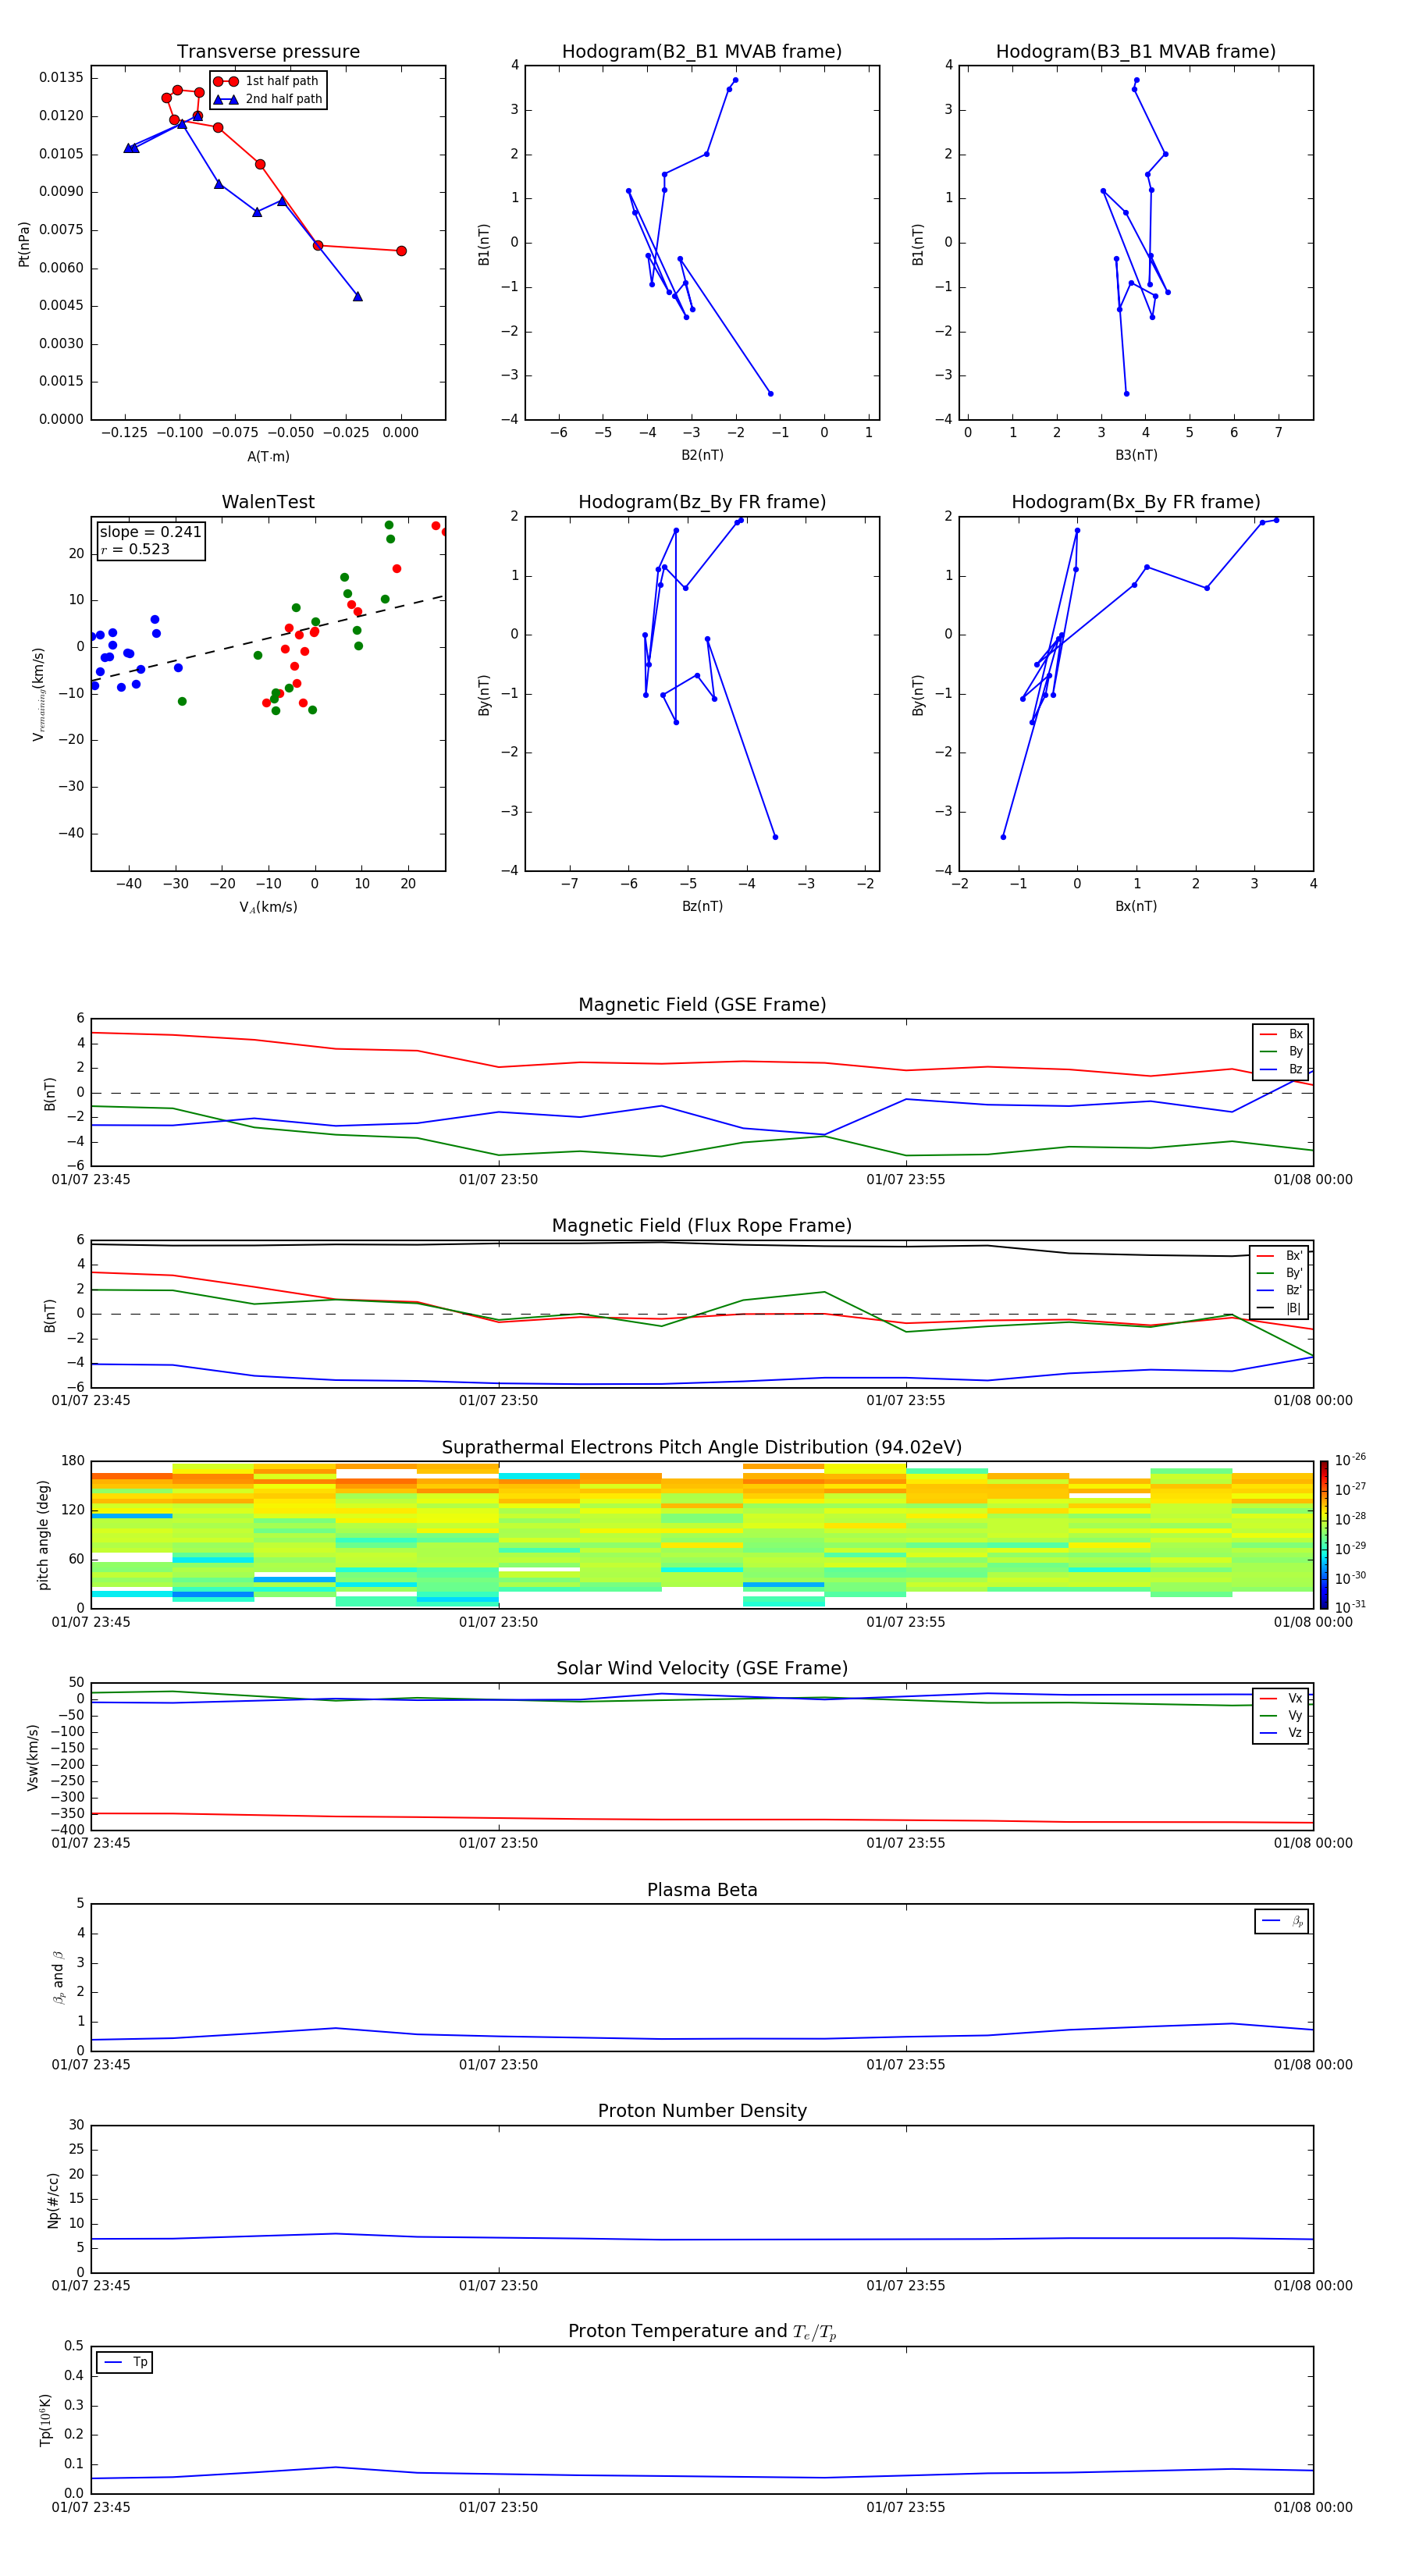Click 'Proton Temperature and Te/Tp' title
Image resolution: width=1405 pixels, height=2576 pixels.
[702, 2331]
